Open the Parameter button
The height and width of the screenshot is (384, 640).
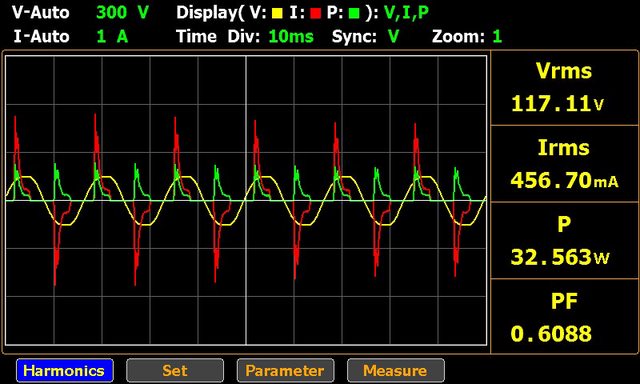click(285, 371)
